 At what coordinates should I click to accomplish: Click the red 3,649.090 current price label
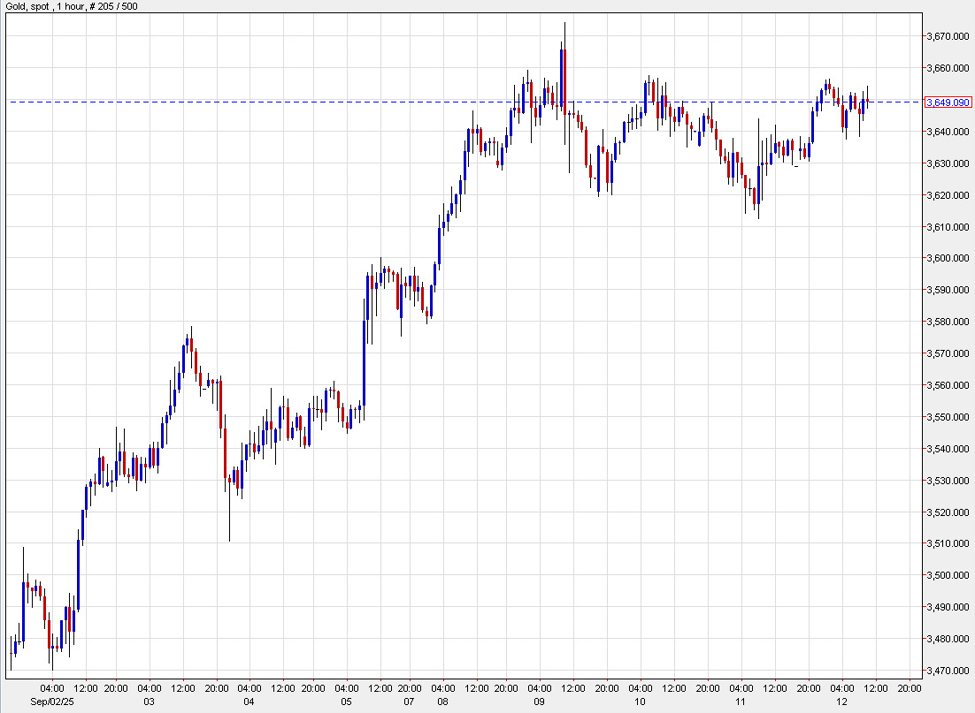pyautogui.click(x=948, y=103)
